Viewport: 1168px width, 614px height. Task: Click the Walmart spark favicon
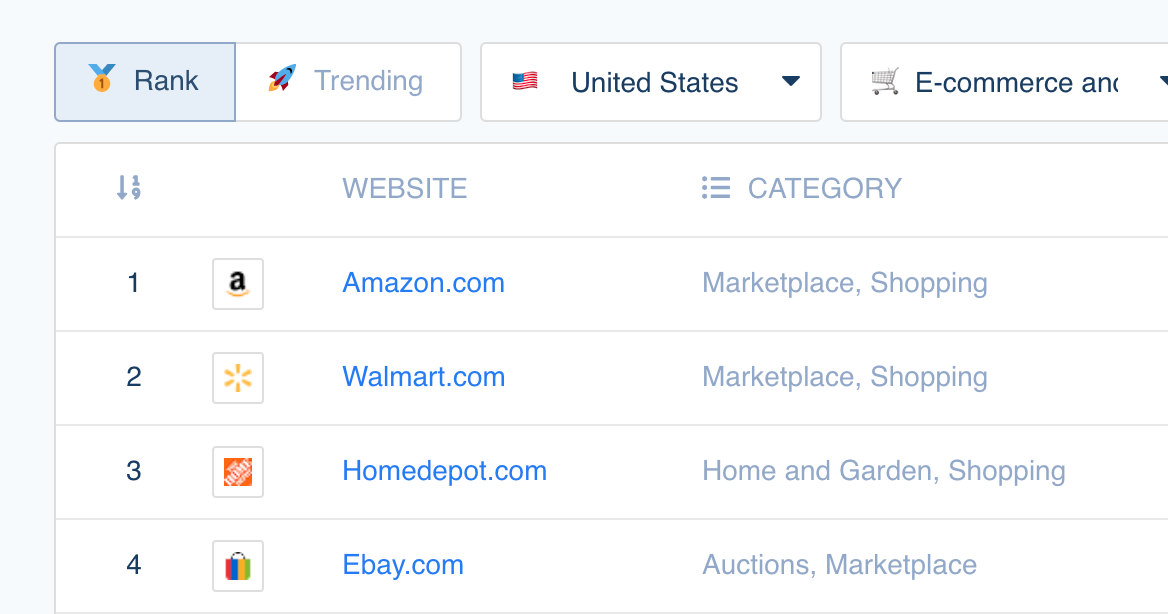click(237, 377)
